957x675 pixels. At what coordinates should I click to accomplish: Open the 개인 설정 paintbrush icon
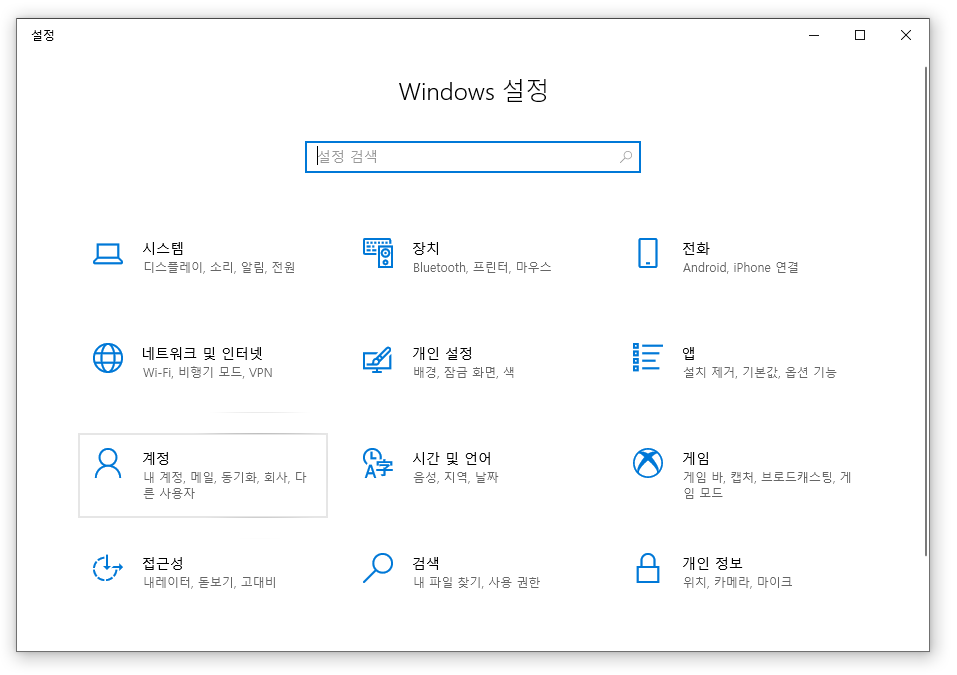pyautogui.click(x=378, y=359)
